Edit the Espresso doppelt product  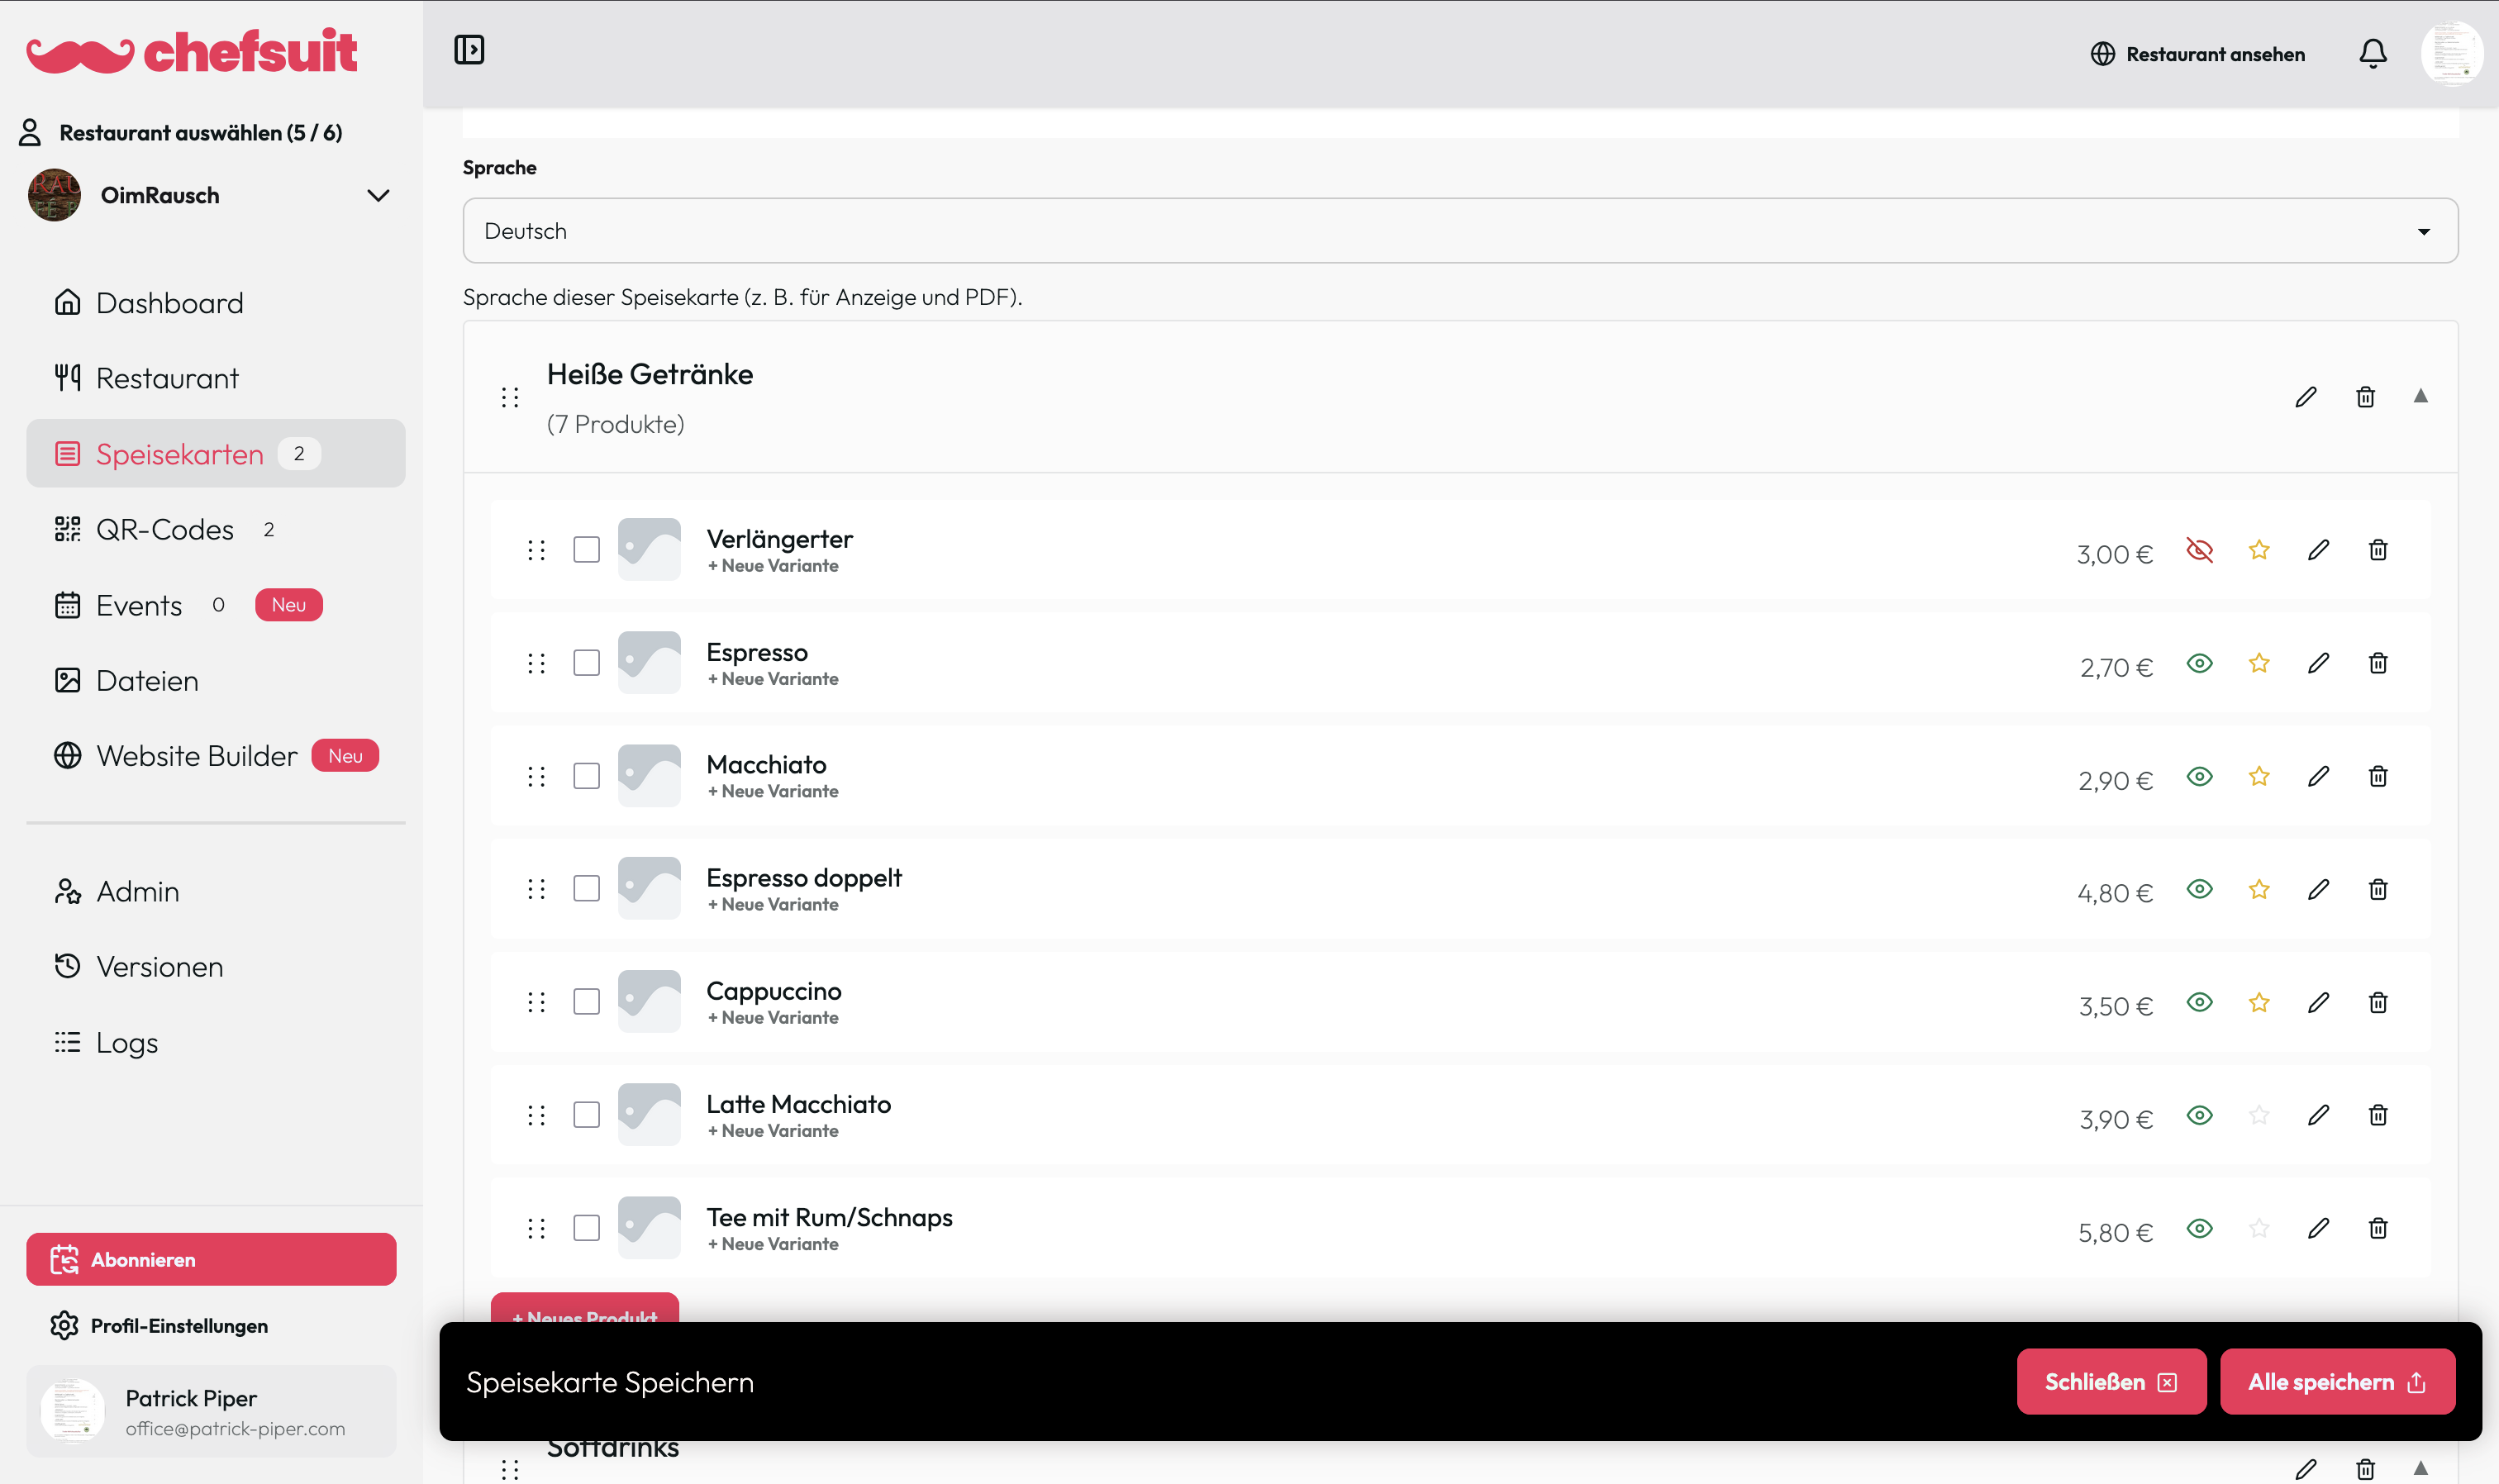click(2318, 889)
